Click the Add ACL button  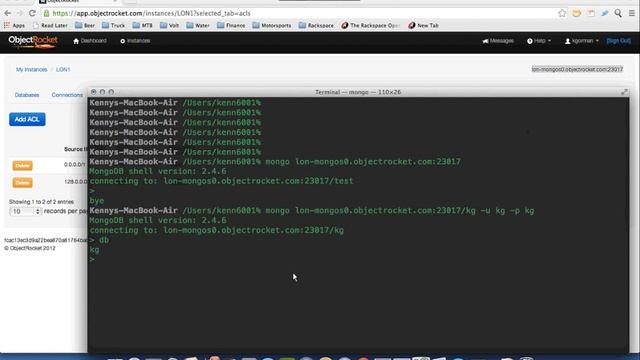click(27, 119)
